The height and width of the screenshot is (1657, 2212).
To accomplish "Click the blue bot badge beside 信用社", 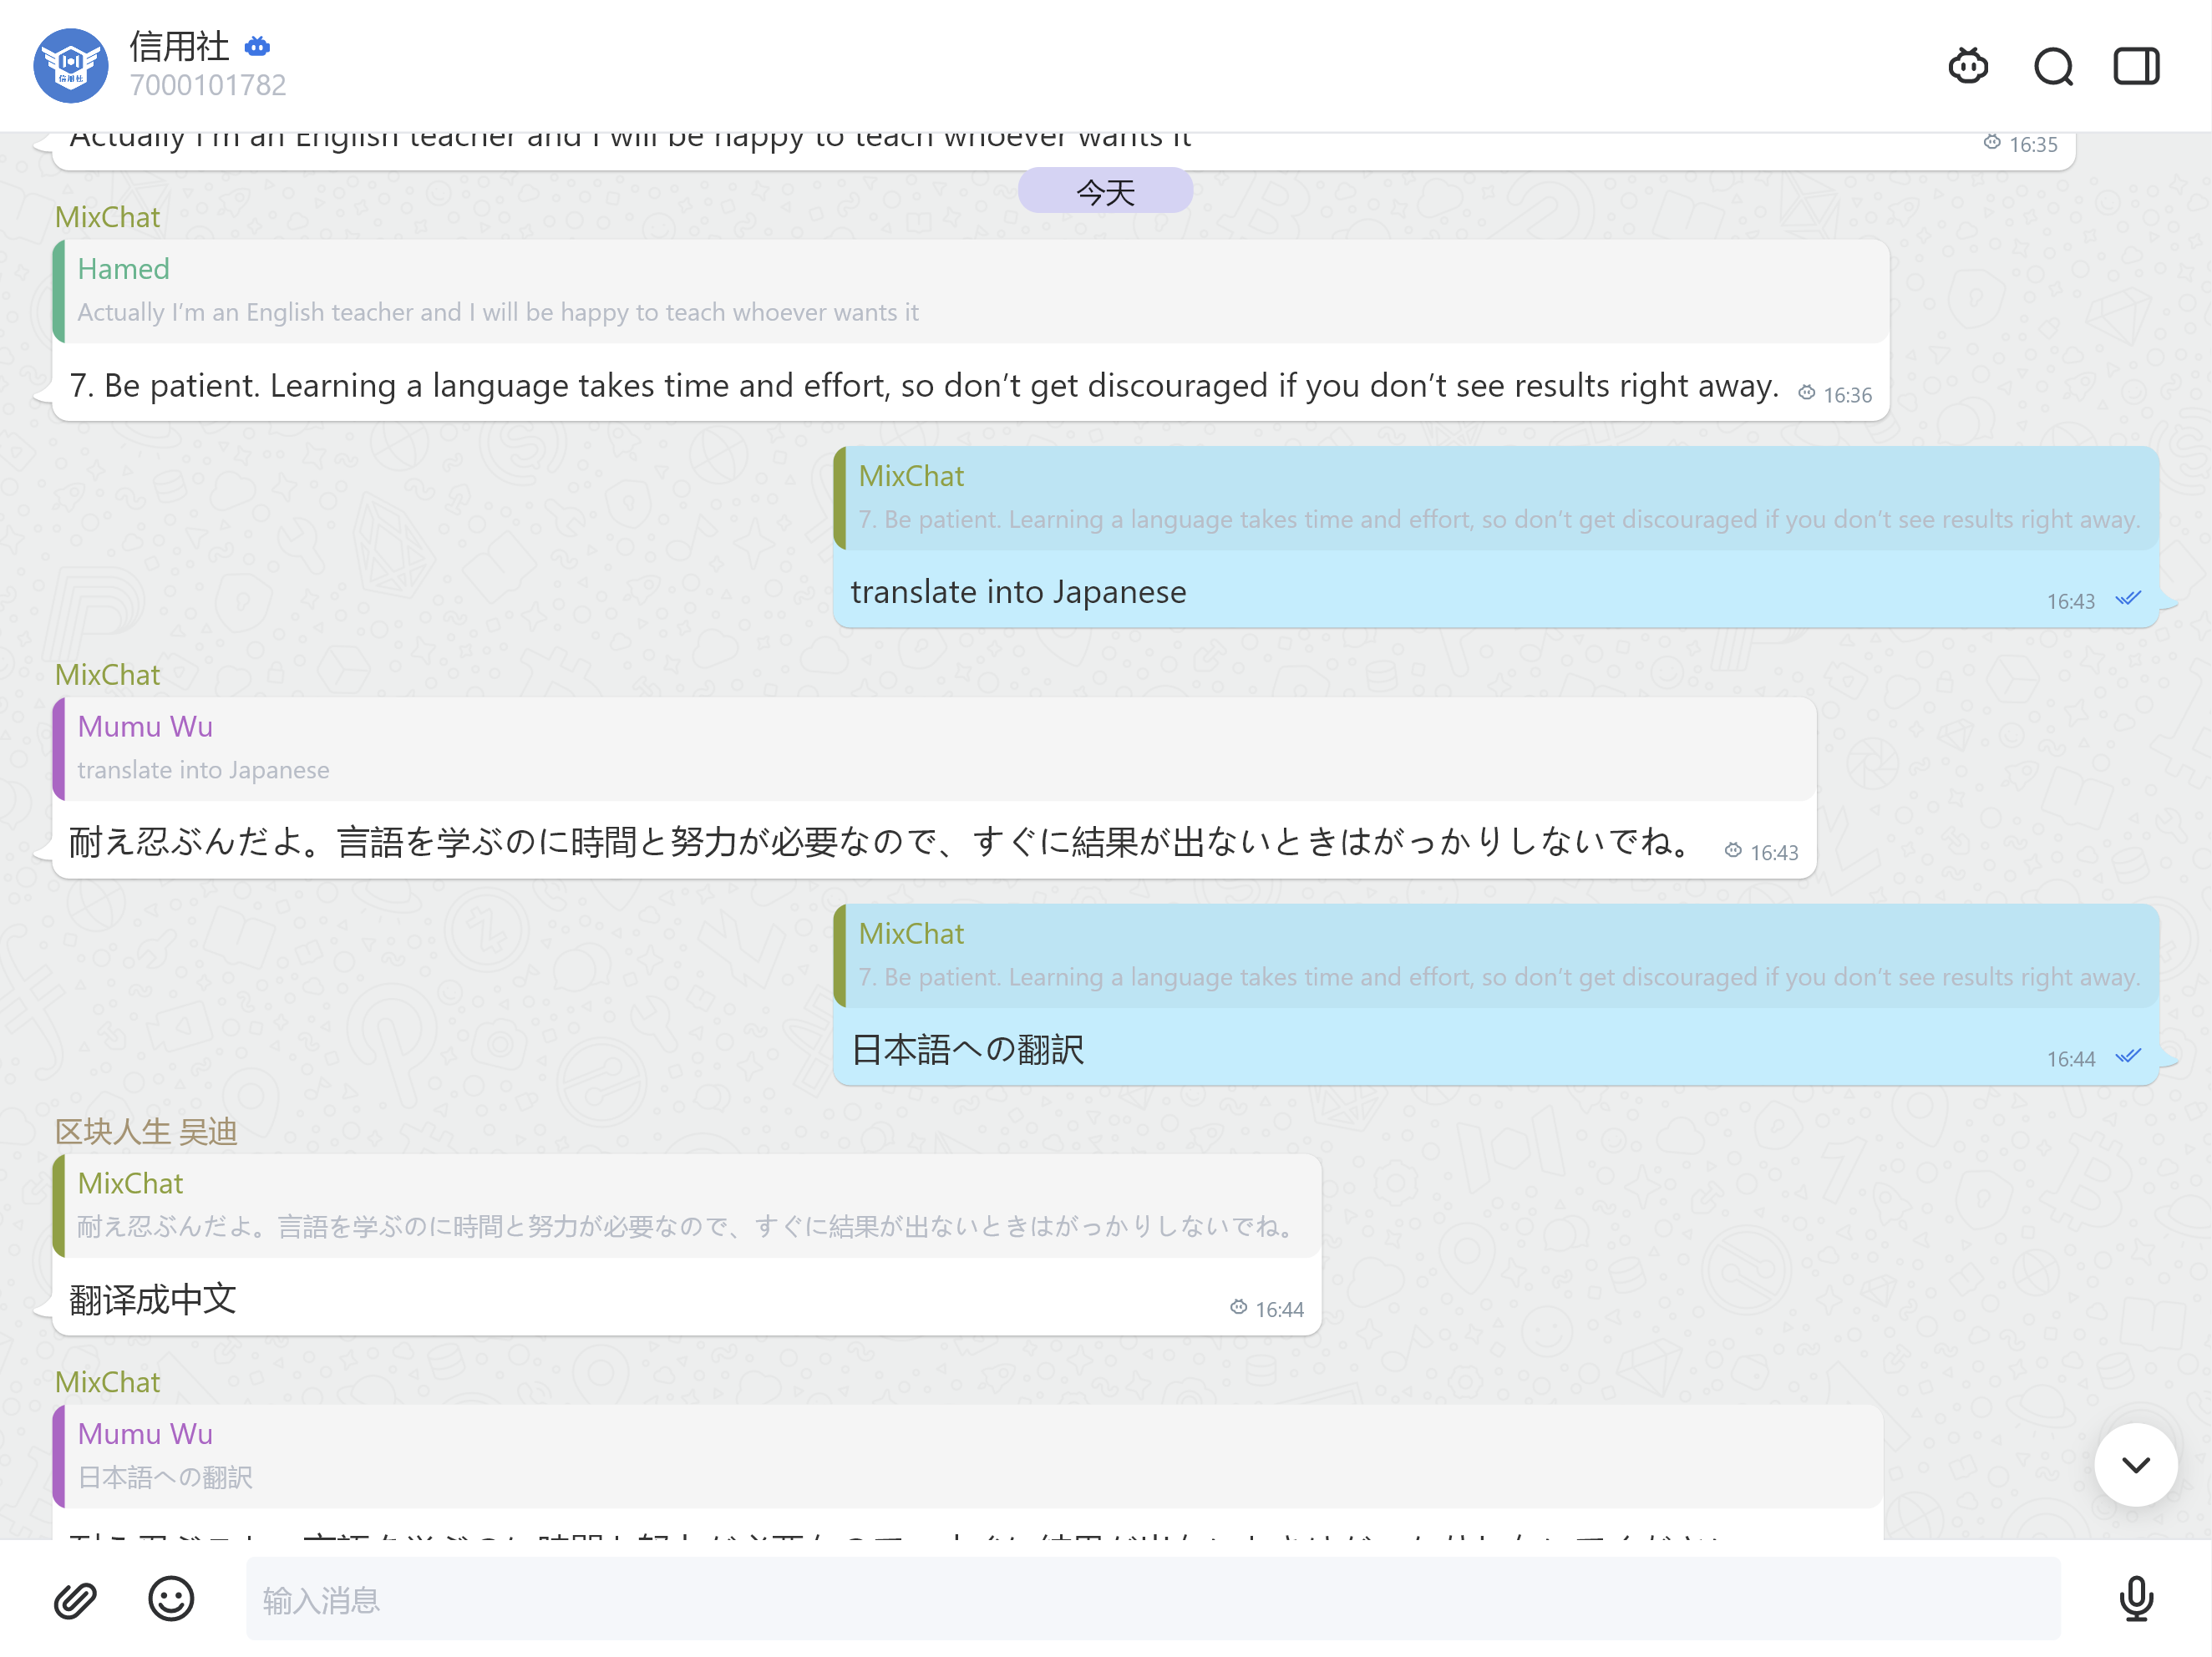I will (x=257, y=46).
